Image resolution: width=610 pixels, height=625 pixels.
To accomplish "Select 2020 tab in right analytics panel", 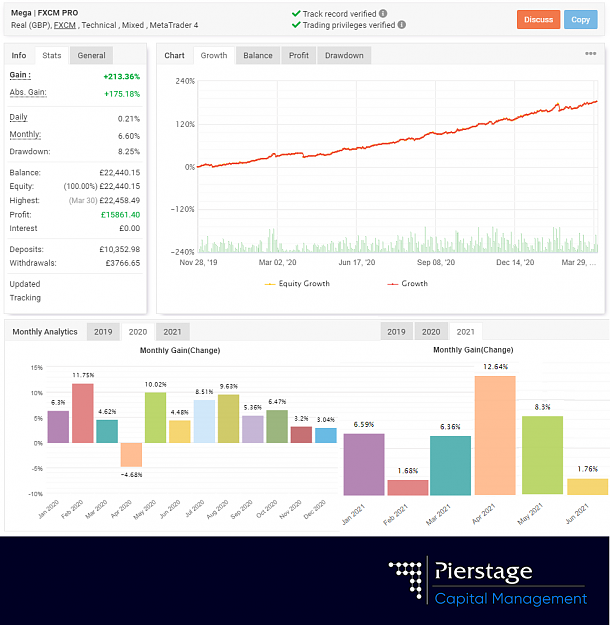I will 431,332.
